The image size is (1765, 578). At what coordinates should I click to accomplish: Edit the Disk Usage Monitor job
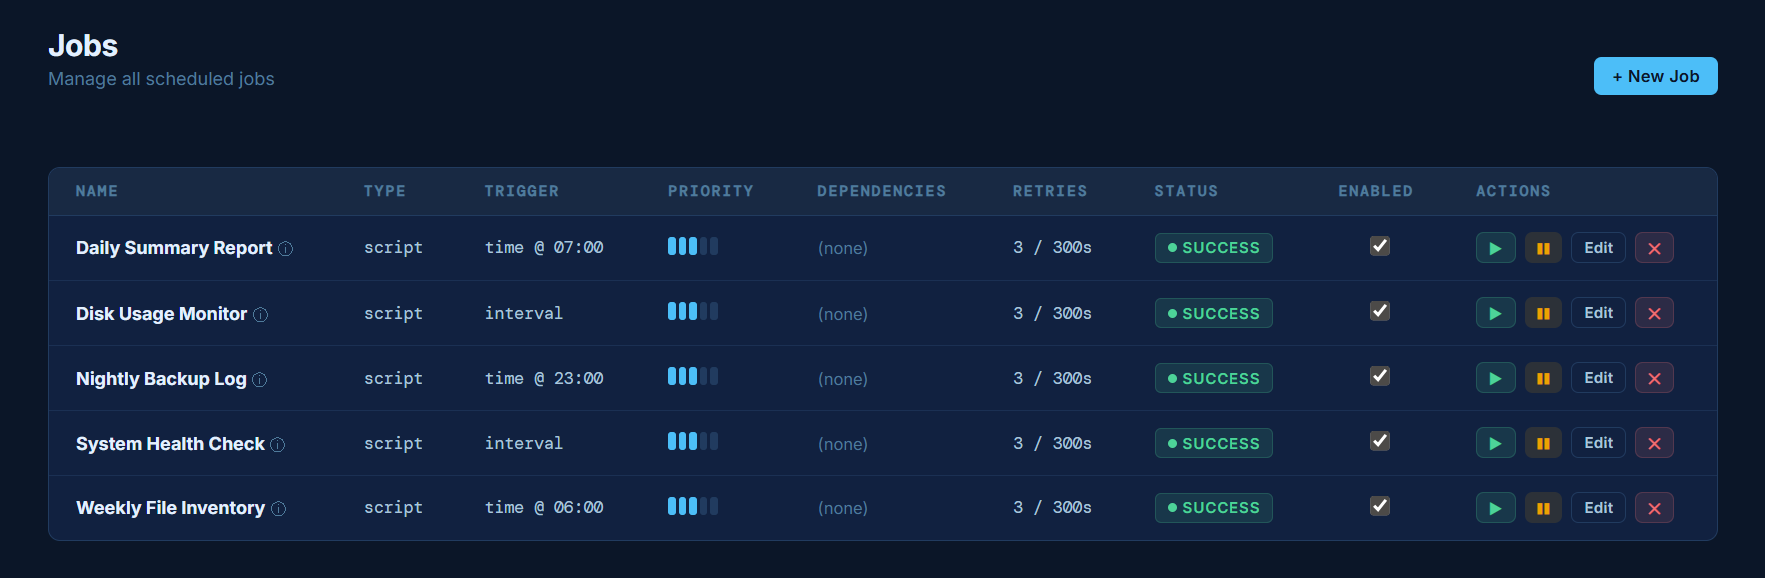click(x=1598, y=313)
